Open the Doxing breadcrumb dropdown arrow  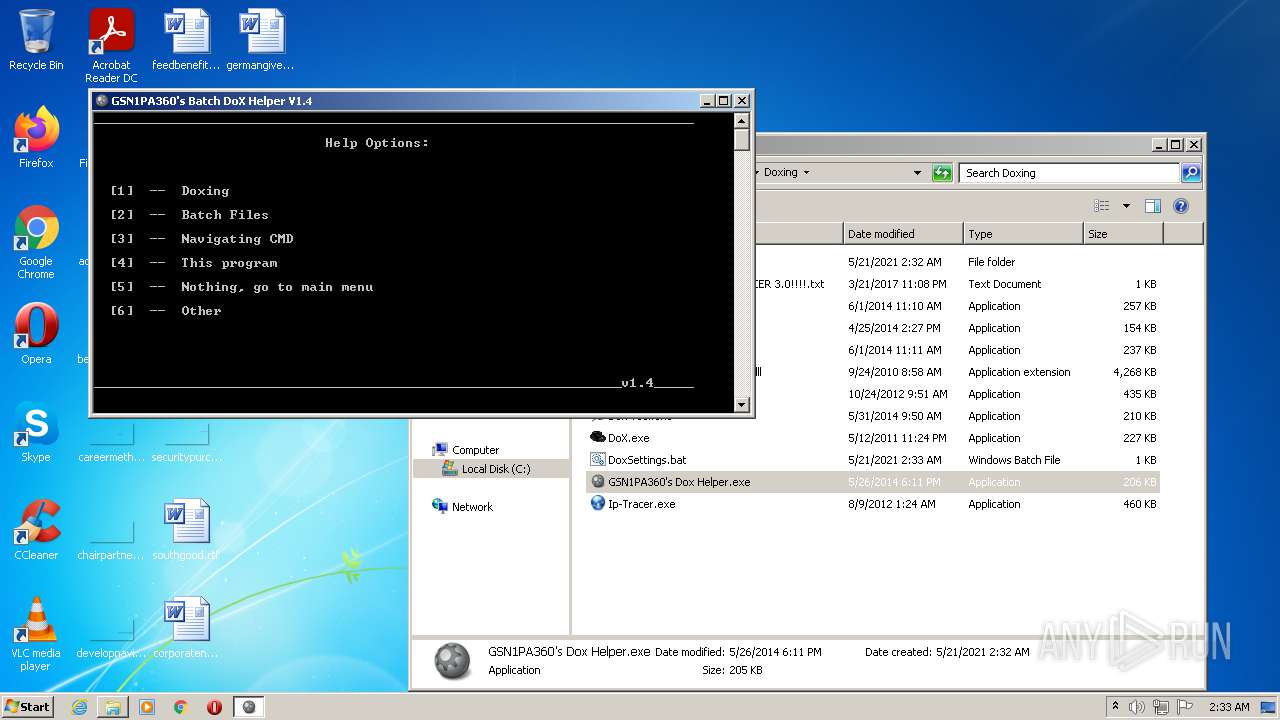[806, 173]
